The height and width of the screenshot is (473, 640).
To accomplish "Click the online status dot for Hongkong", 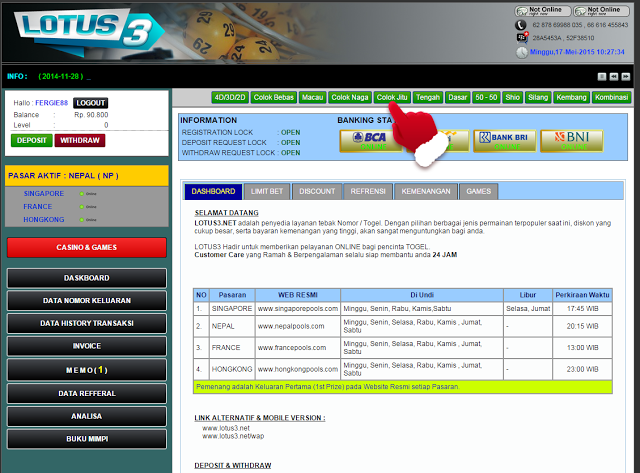I will pyautogui.click(x=82, y=220).
